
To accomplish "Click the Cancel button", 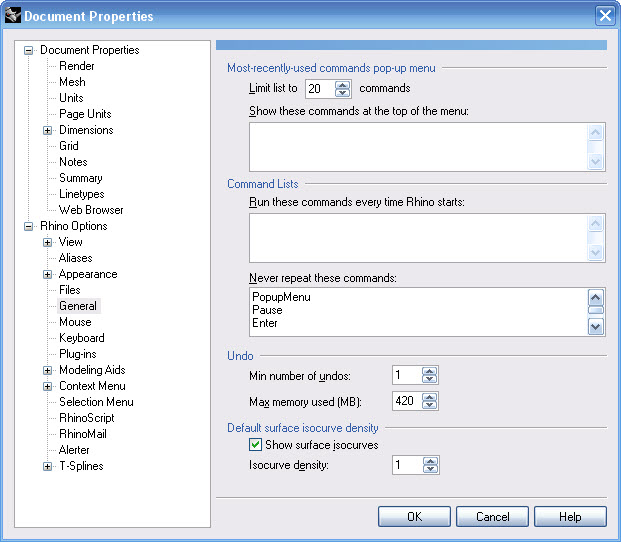I will (x=492, y=516).
